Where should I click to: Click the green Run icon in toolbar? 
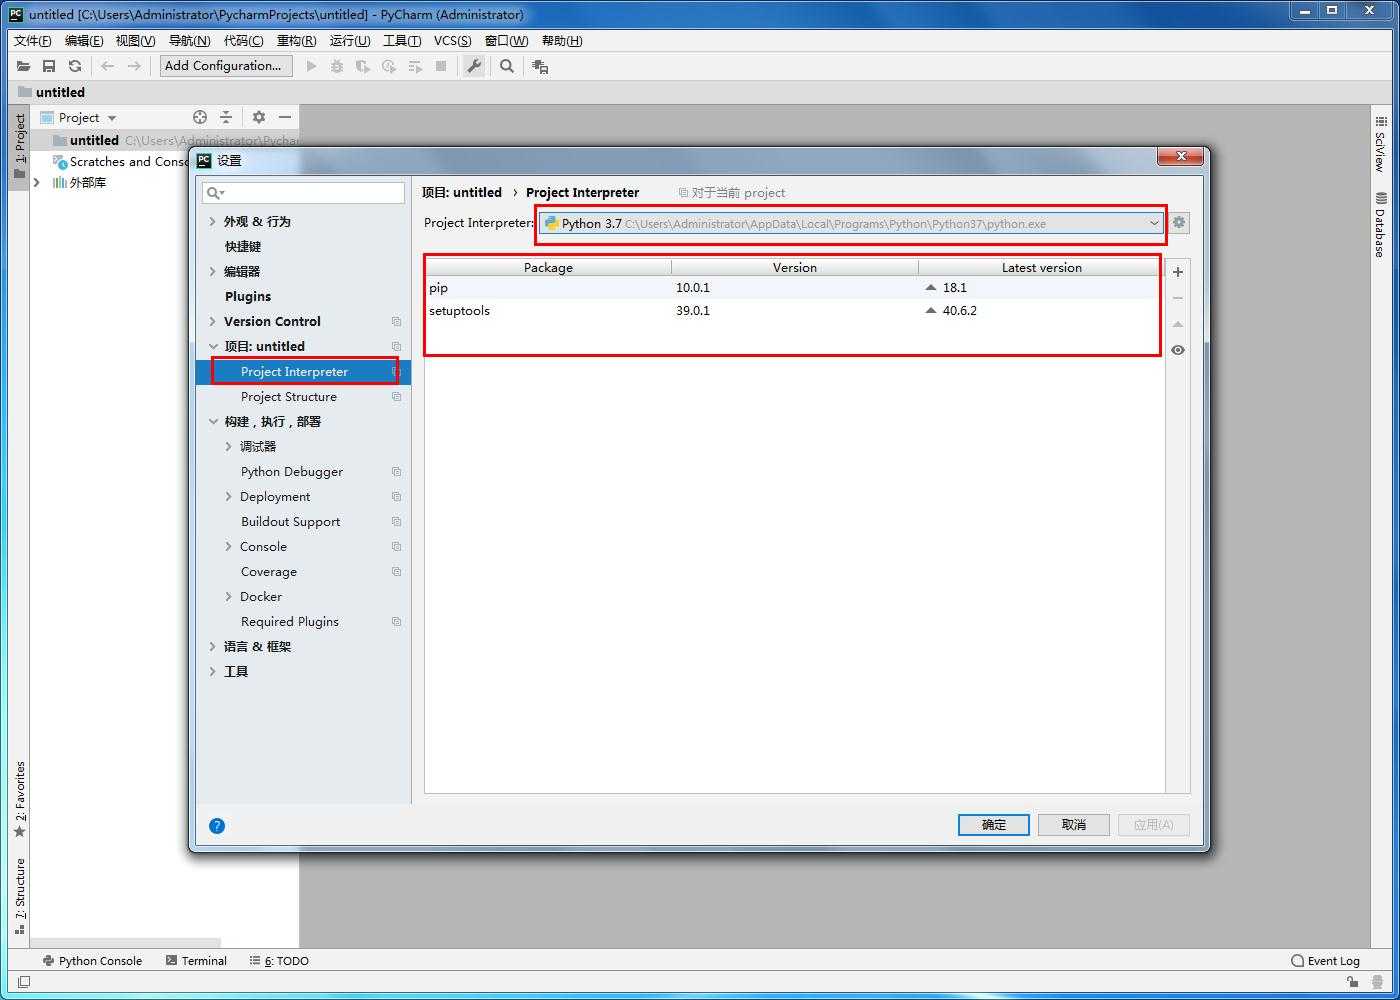coord(311,66)
